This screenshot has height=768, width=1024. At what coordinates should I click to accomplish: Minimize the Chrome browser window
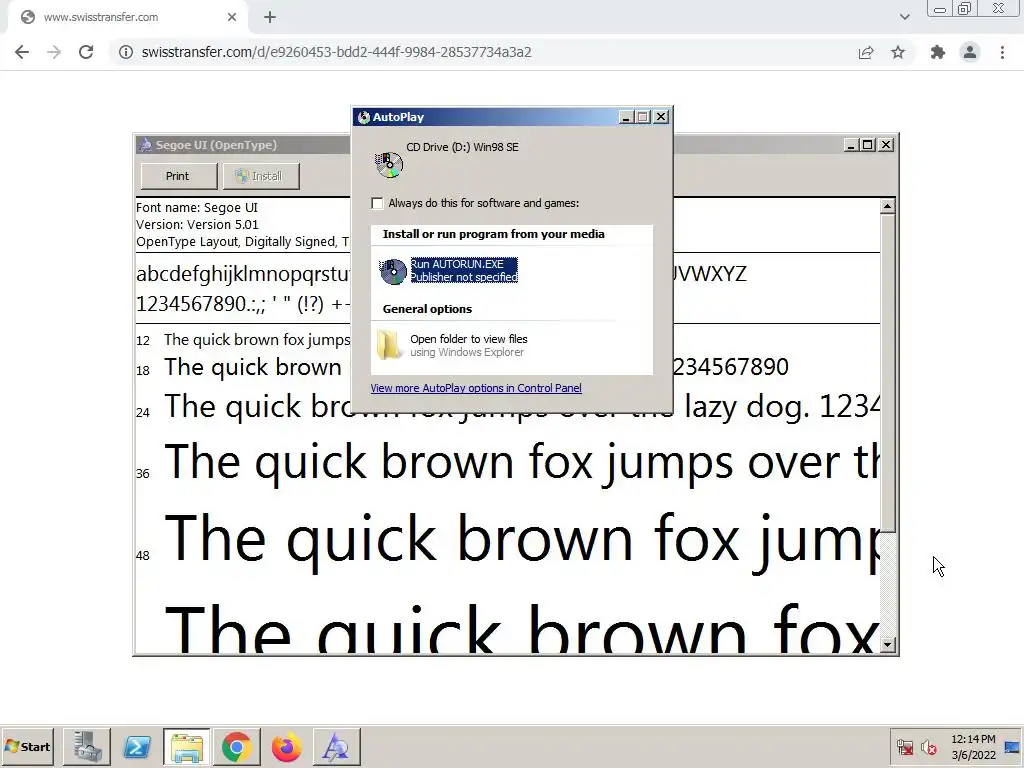(940, 9)
